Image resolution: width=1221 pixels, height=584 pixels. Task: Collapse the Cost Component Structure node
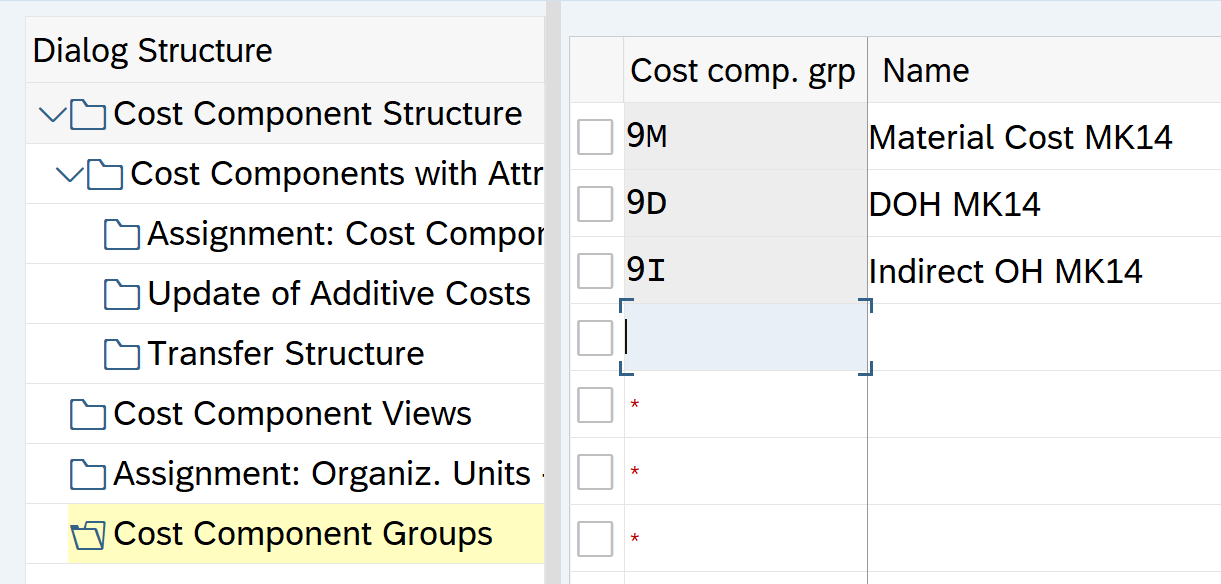coord(51,115)
